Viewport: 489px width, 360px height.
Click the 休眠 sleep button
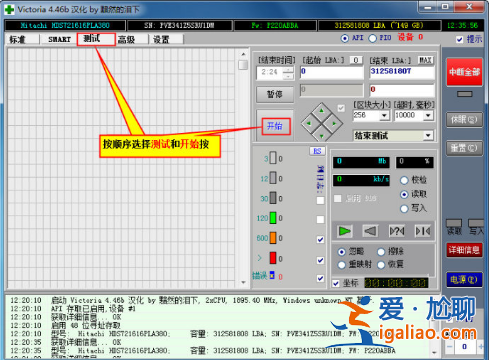[464, 119]
